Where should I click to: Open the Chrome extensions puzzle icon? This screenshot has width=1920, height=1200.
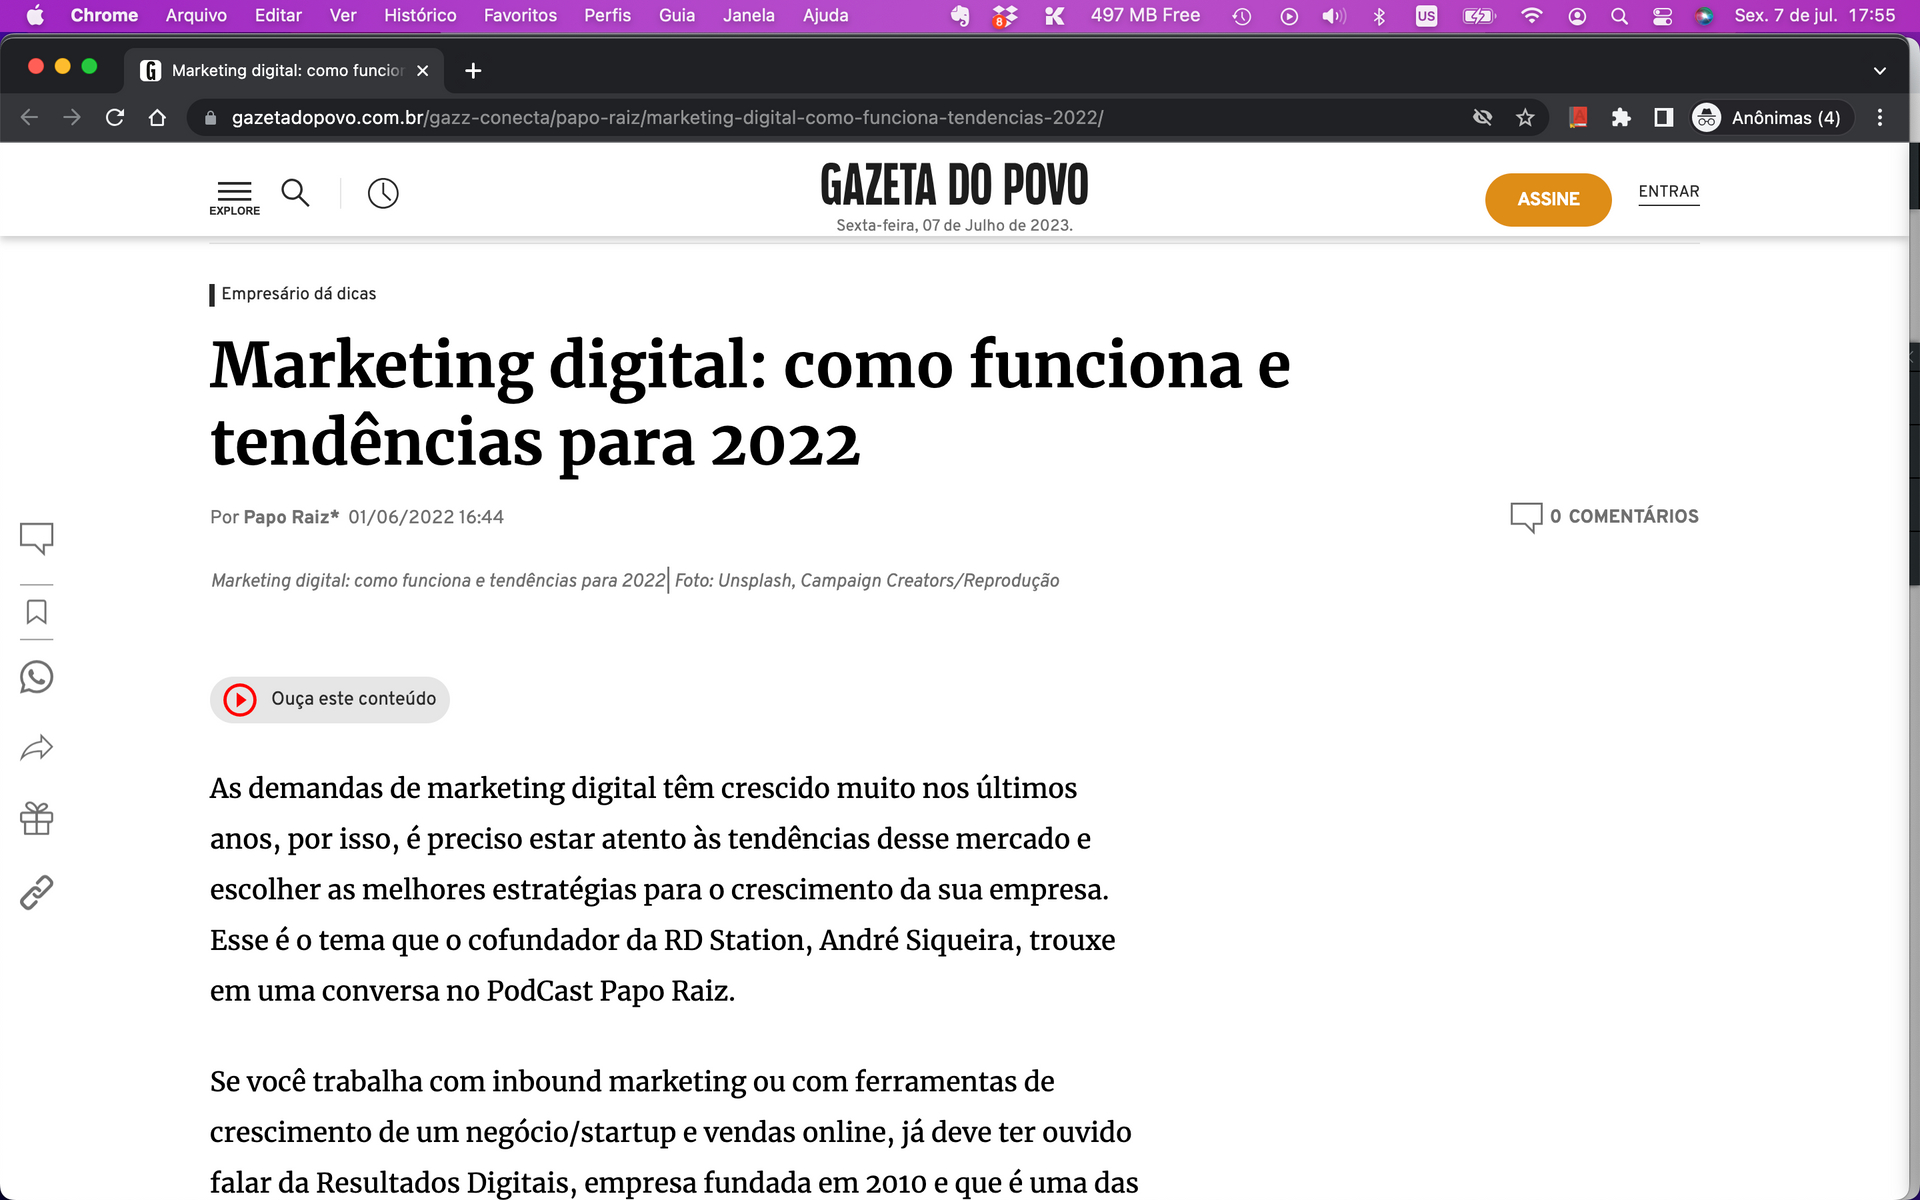pyautogui.click(x=1621, y=117)
